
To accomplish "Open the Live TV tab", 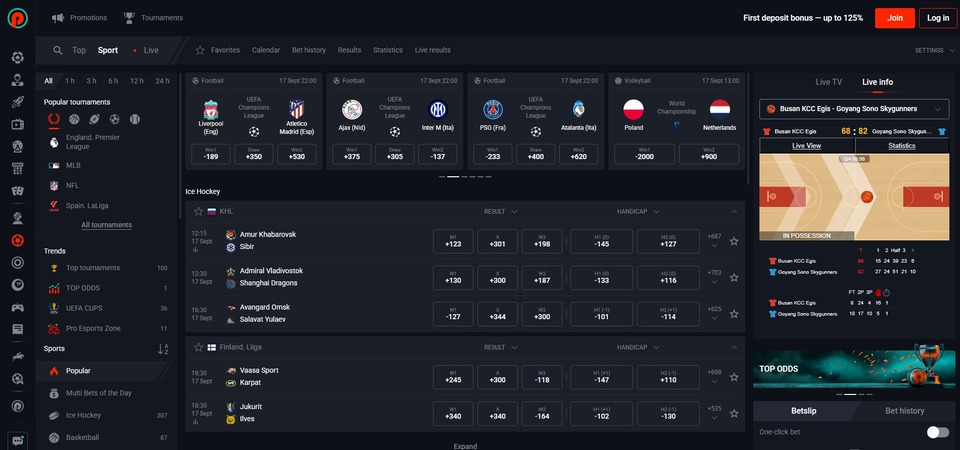I will tap(828, 82).
